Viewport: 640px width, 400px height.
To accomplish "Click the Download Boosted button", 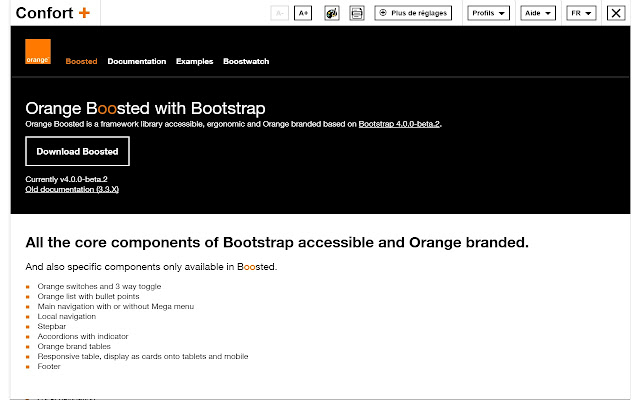I will (x=77, y=151).
